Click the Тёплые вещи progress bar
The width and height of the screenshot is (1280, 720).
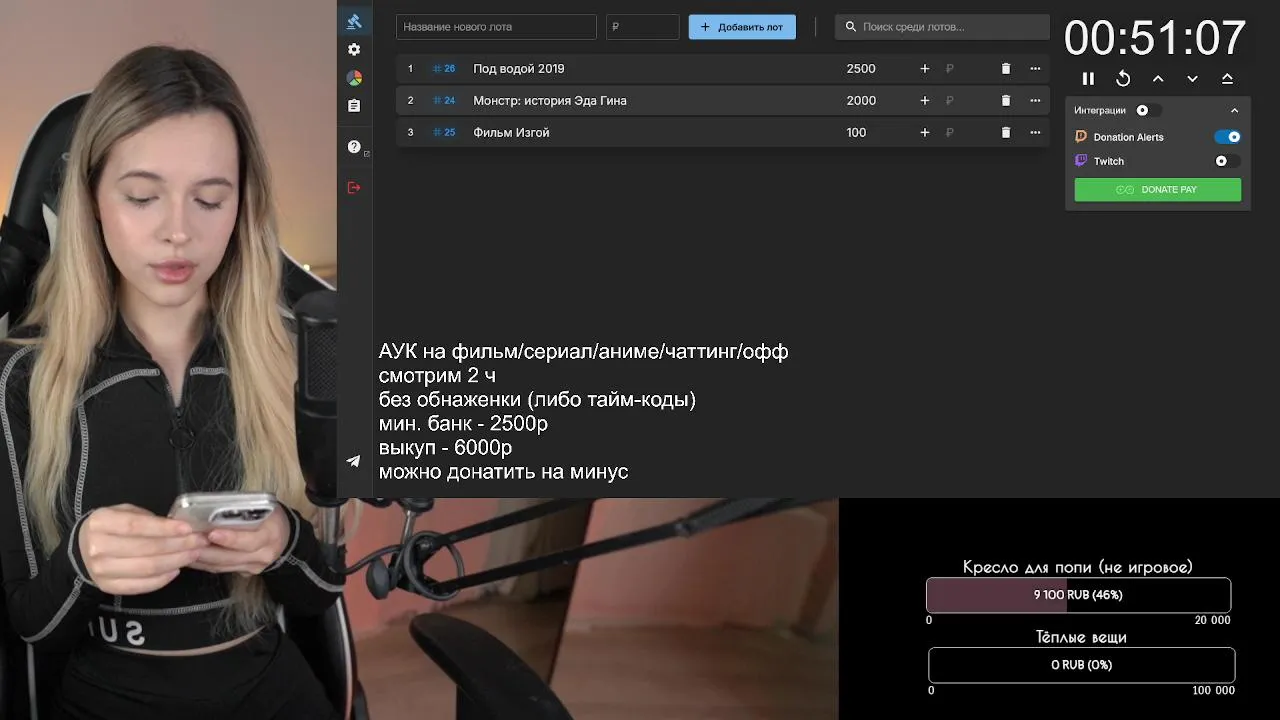[x=1081, y=665]
